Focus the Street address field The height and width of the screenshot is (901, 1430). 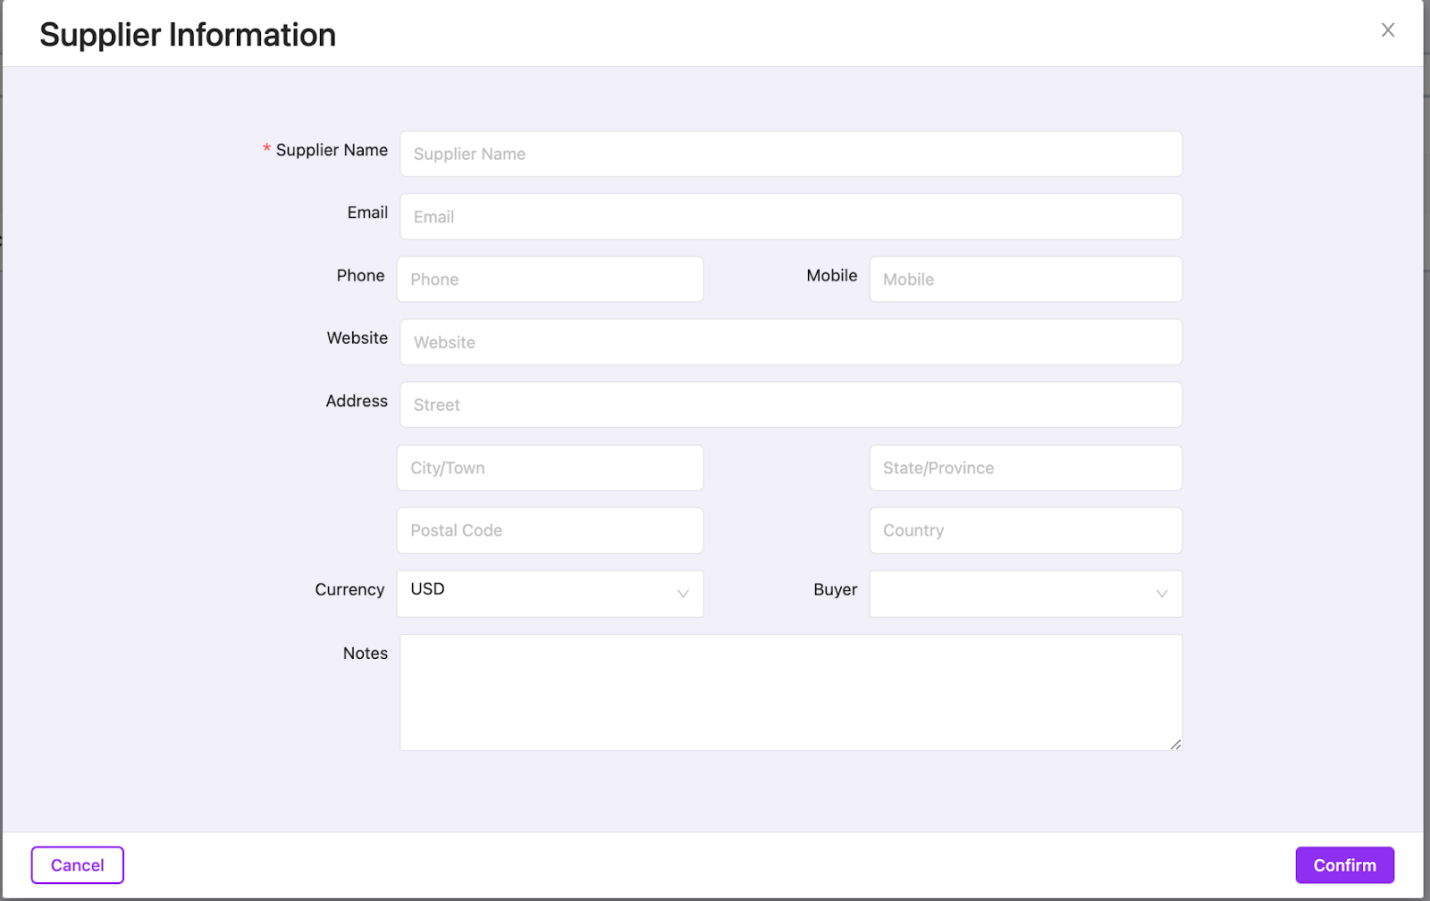click(791, 405)
